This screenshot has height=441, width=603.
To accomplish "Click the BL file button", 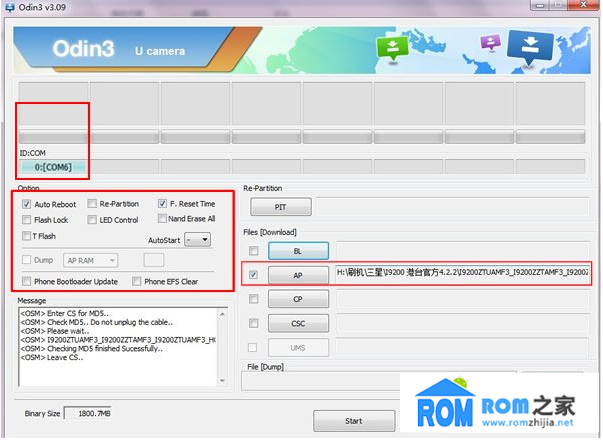I will [298, 251].
